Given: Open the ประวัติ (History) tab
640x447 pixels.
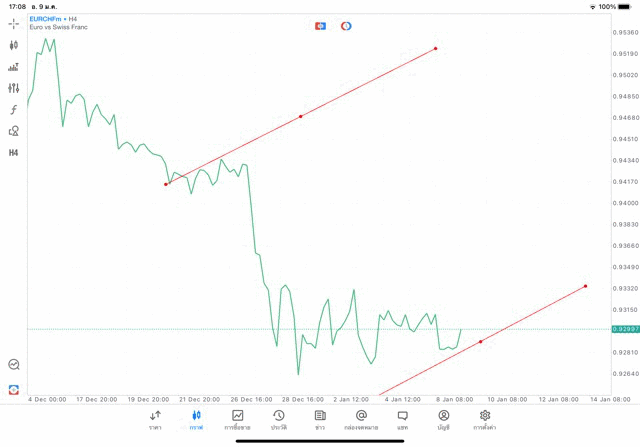Looking at the screenshot, I should 279,419.
